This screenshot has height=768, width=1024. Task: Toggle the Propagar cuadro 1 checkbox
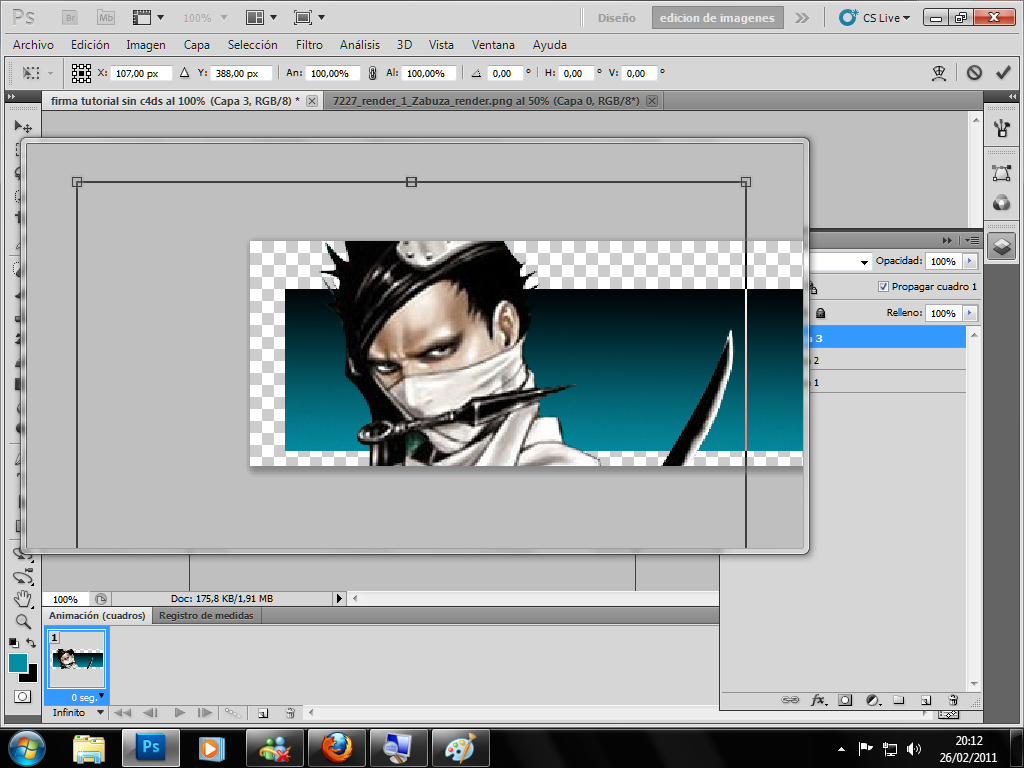[883, 287]
